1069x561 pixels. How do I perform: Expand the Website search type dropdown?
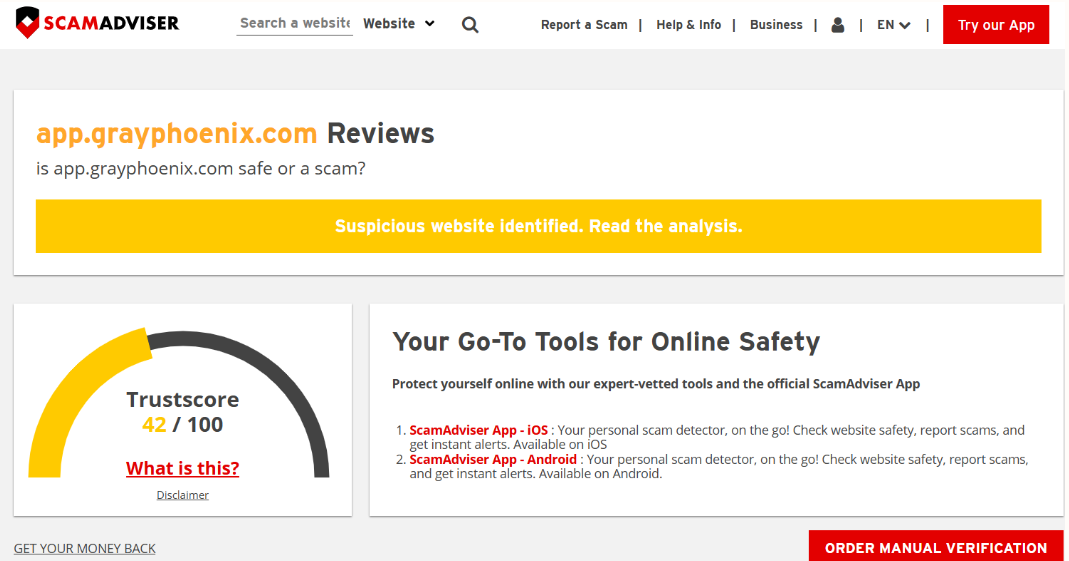pos(399,23)
